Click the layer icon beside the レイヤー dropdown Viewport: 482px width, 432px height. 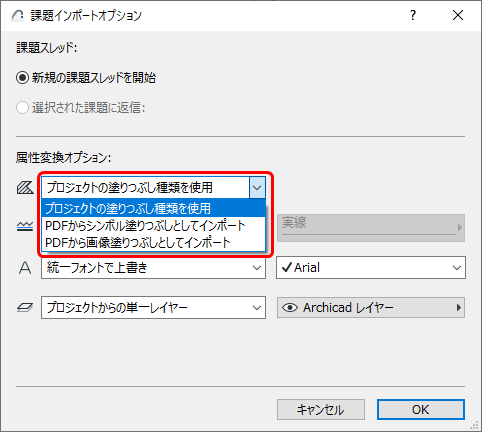tap(25, 307)
